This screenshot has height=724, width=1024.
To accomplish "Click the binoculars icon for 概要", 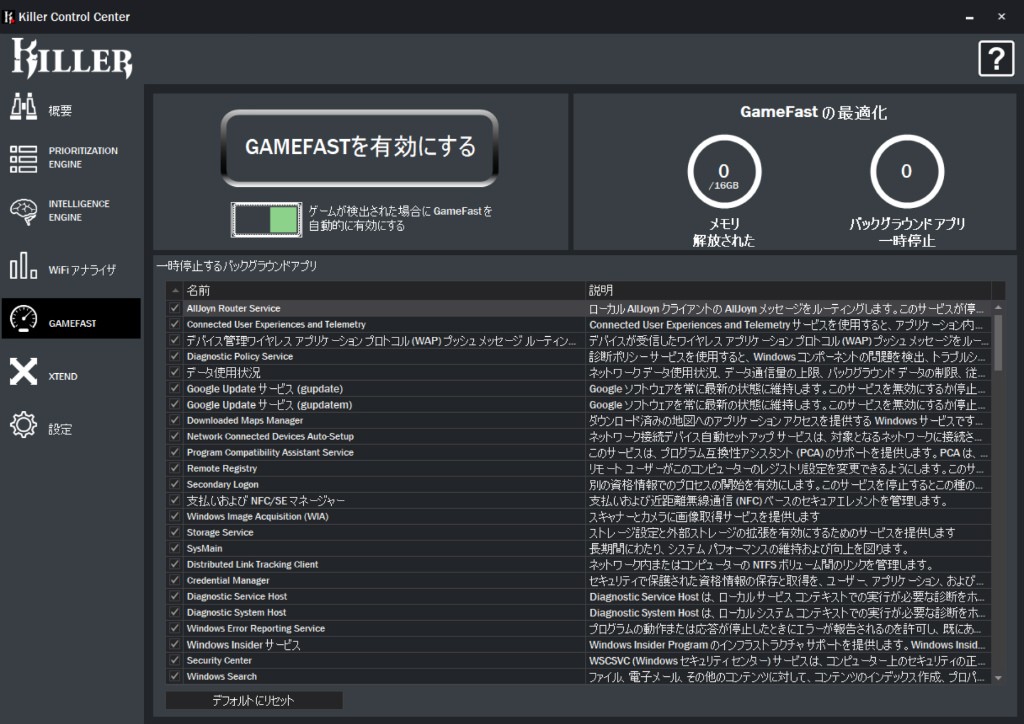I will coord(23,106).
